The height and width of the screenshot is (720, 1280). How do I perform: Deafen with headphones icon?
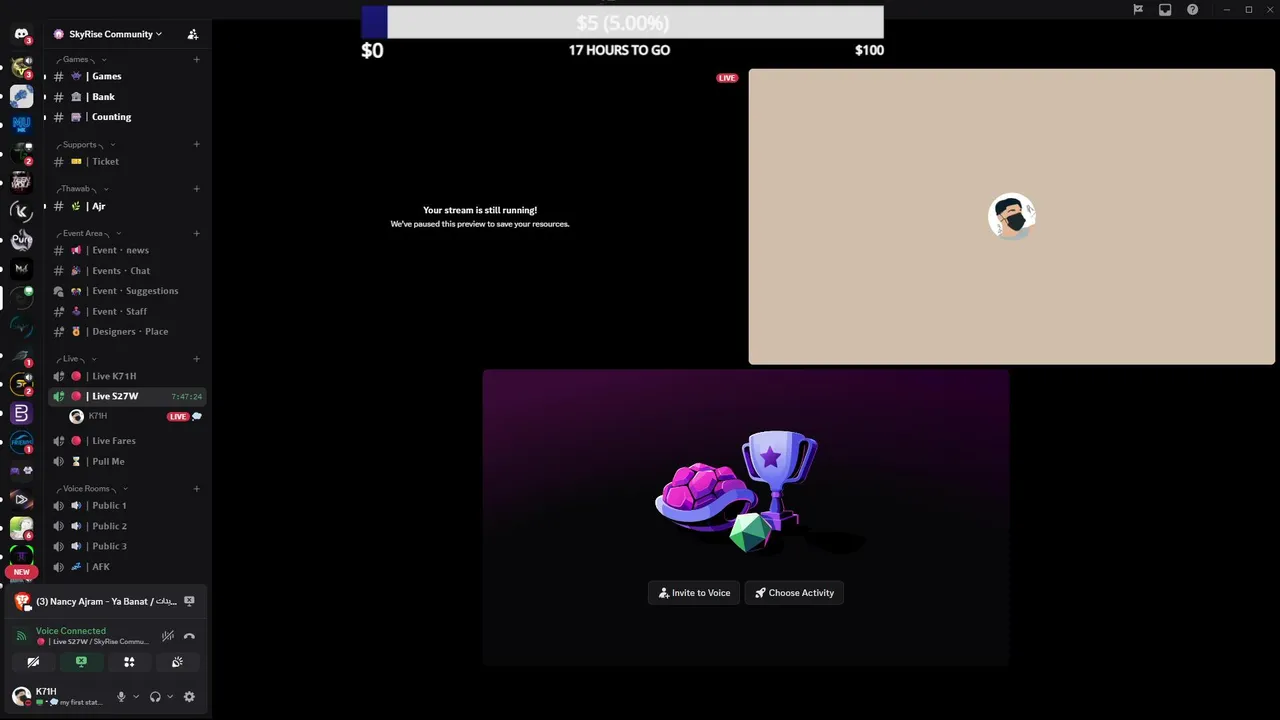point(155,697)
